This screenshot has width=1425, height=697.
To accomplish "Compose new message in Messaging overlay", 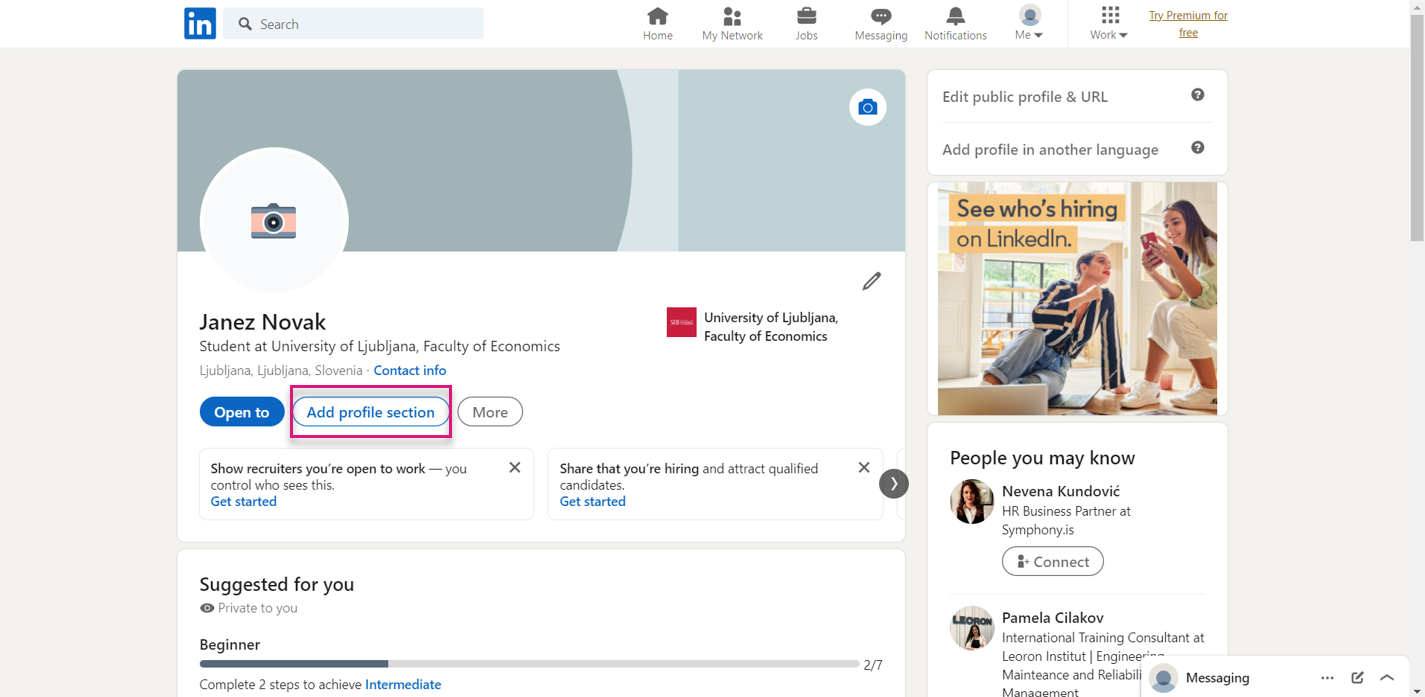I will pos(1357,678).
